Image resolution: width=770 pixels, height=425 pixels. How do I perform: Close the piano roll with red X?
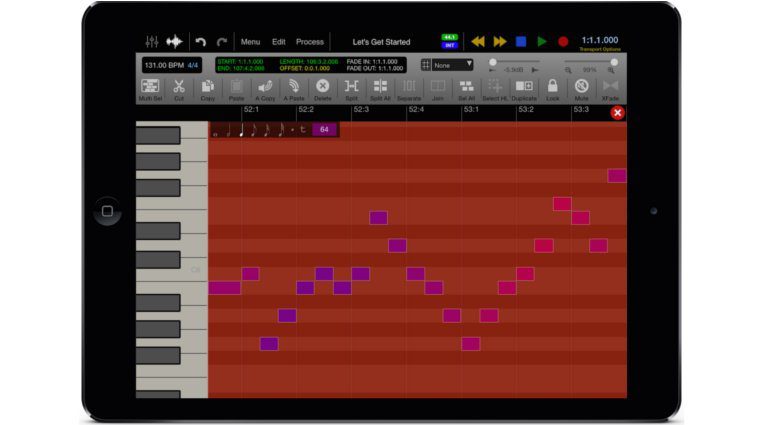pos(617,113)
